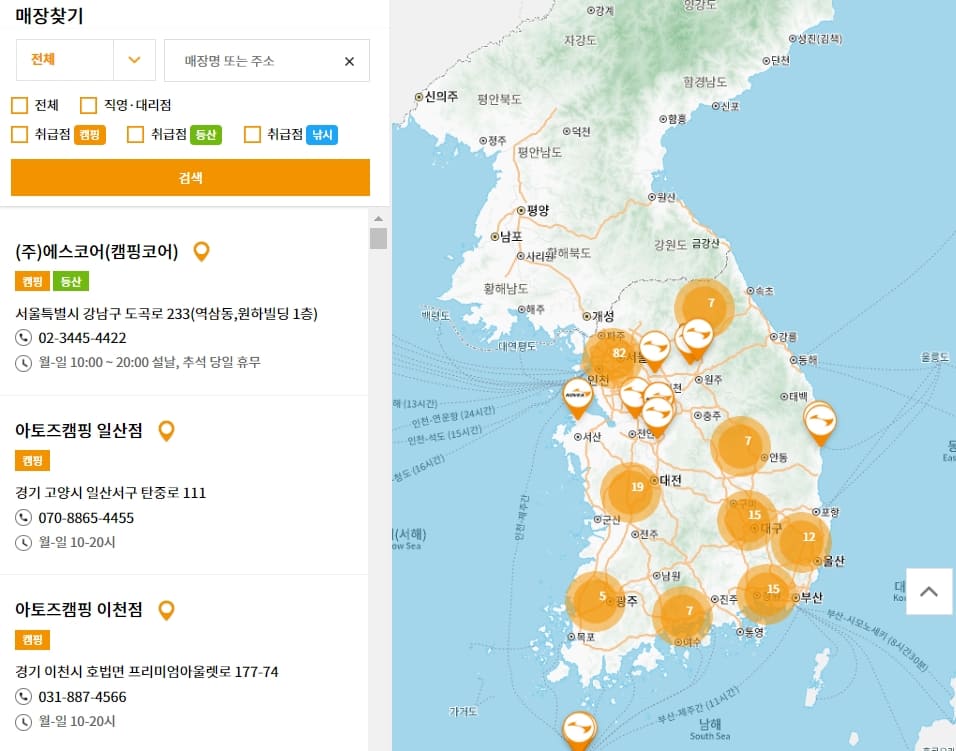
Task: Click phone number 031-887-4566
Action: [82, 697]
